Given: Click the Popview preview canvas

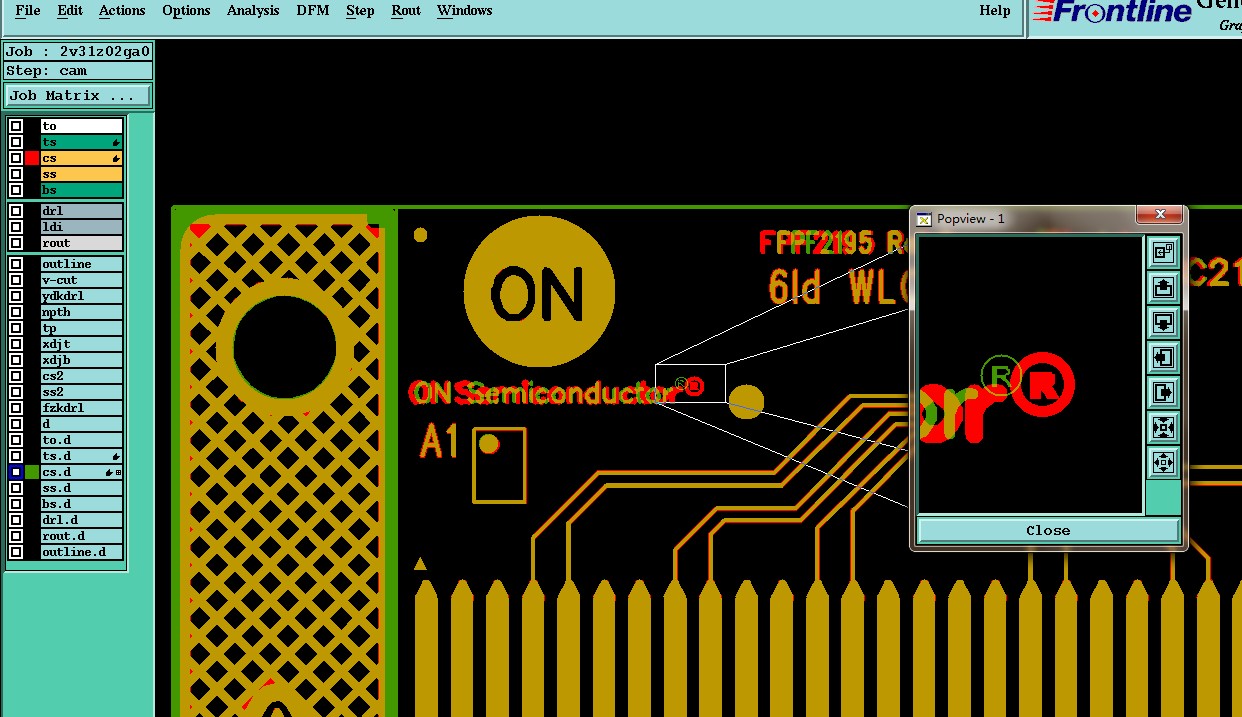Looking at the screenshot, I should point(1030,375).
